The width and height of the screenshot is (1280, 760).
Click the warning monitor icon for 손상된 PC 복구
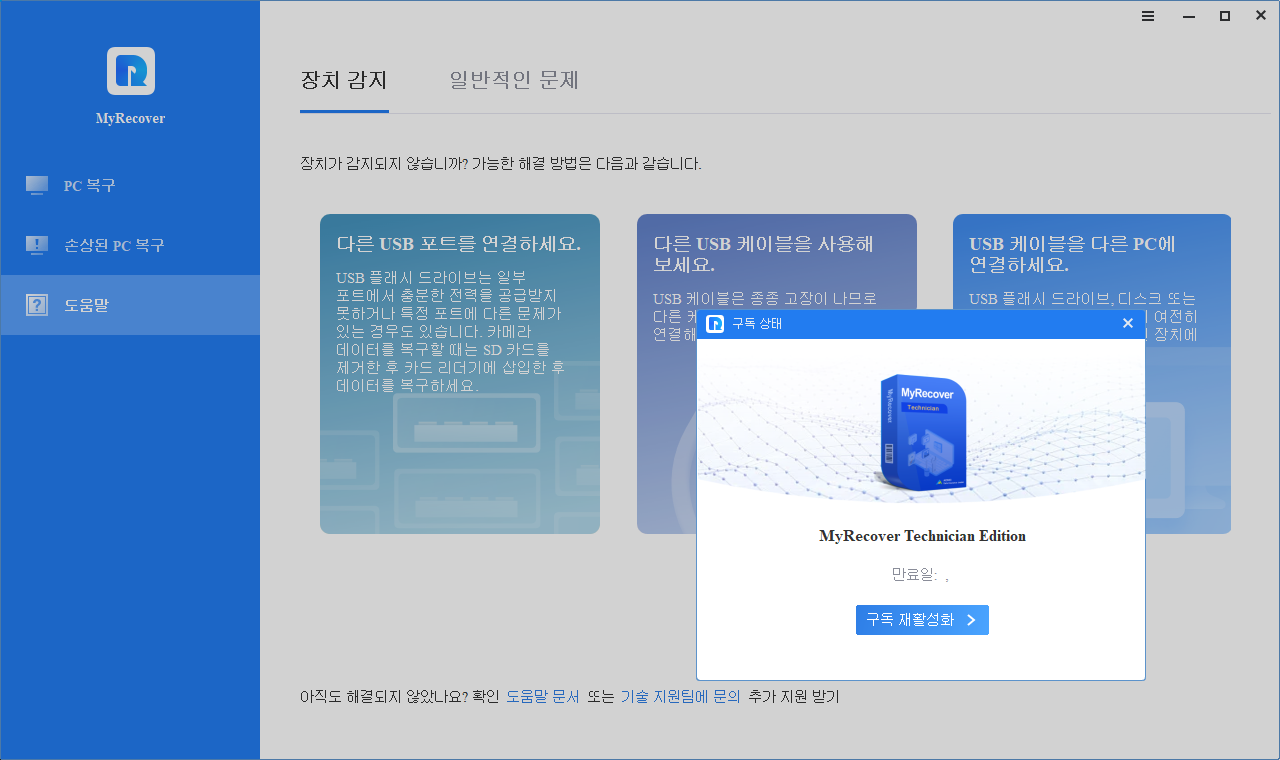pos(37,245)
